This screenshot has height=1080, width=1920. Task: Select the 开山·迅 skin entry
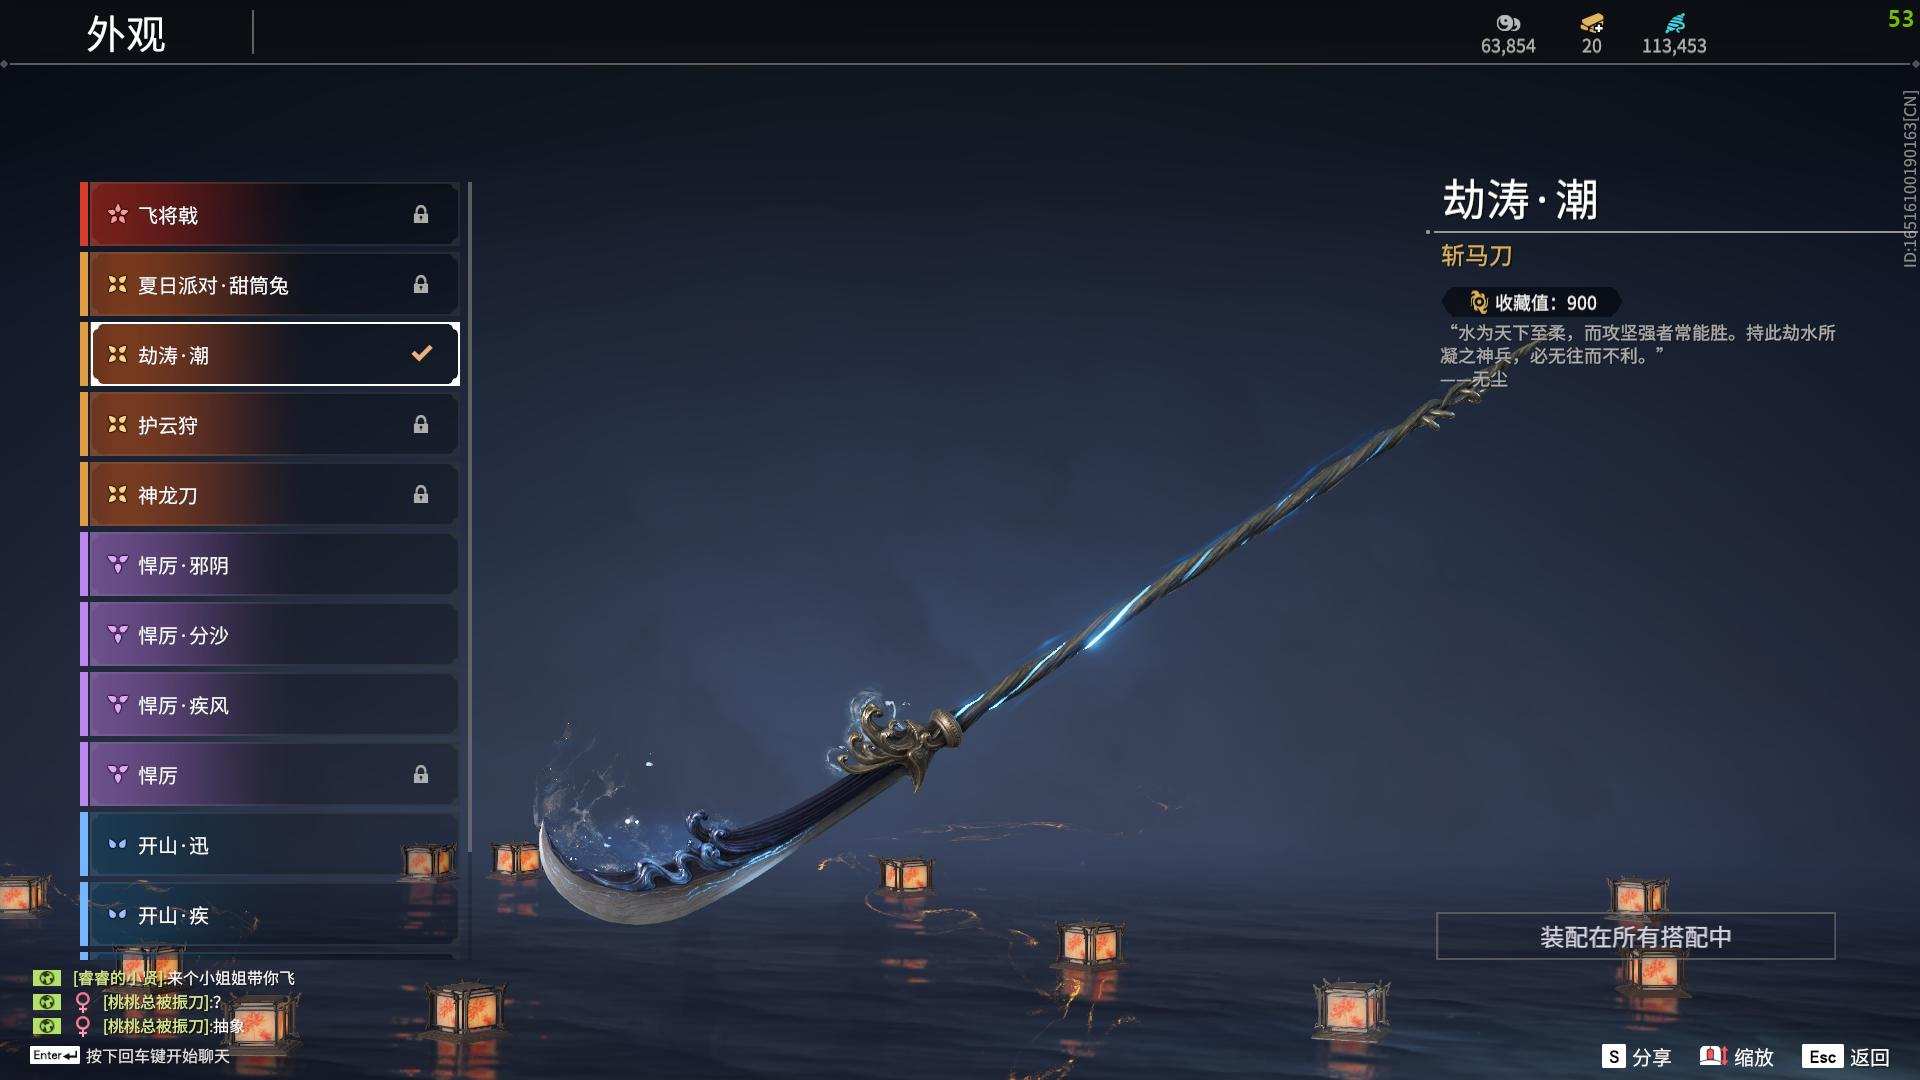pyautogui.click(x=270, y=845)
